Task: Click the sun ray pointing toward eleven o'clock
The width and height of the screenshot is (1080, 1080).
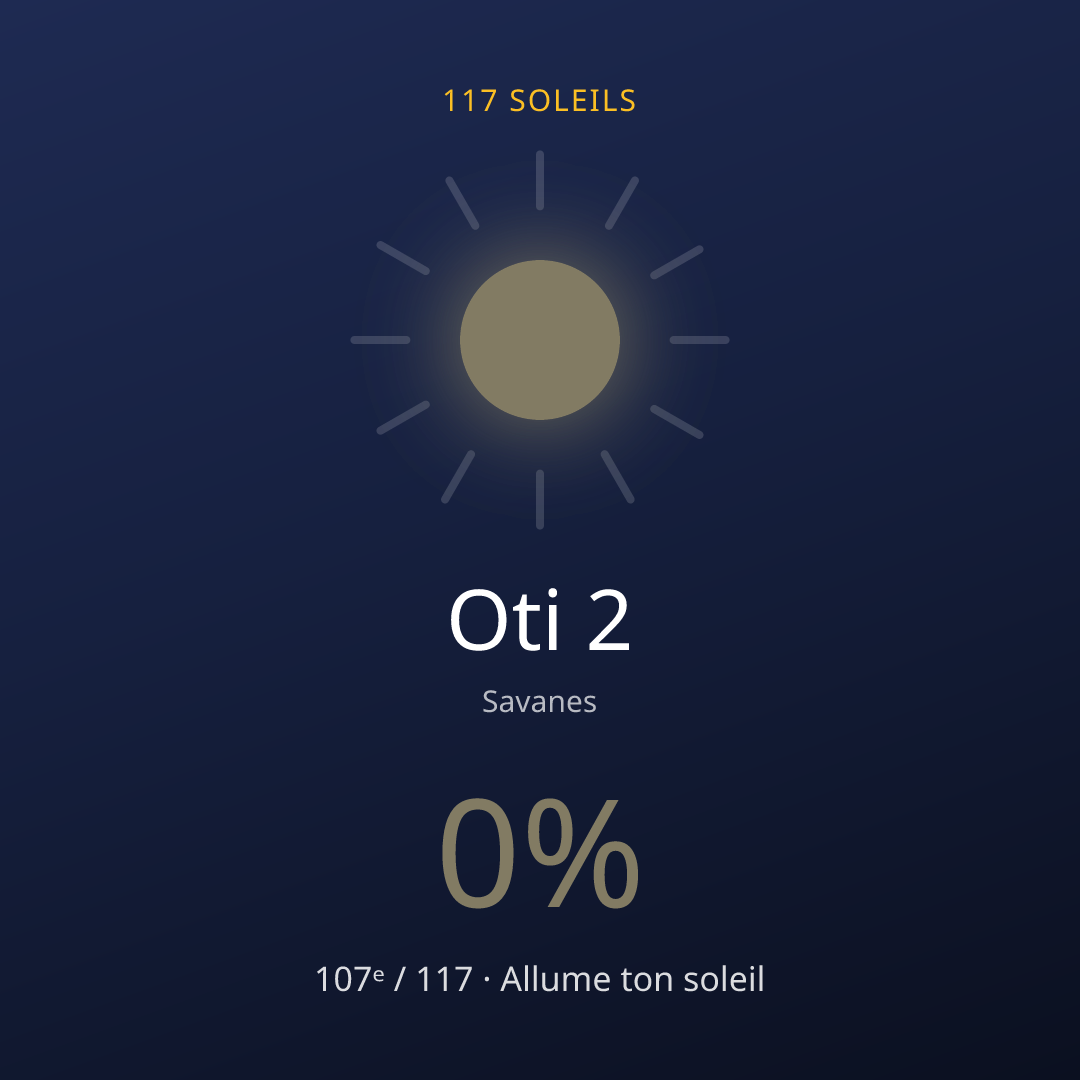Action: [462, 203]
